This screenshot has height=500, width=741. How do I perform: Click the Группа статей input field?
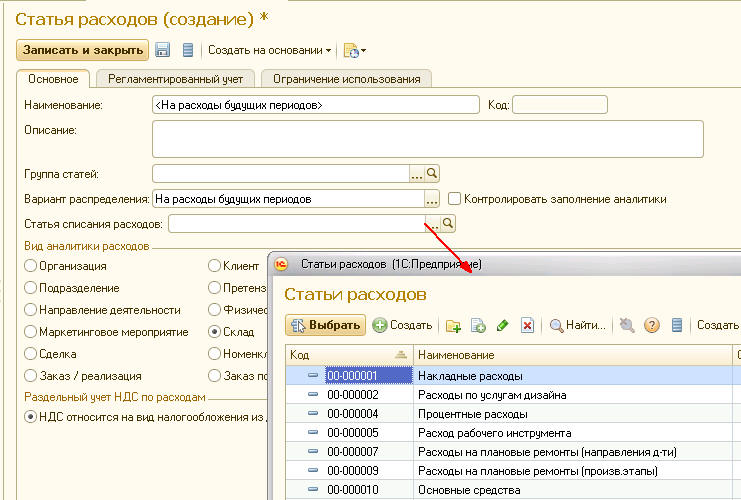click(281, 173)
